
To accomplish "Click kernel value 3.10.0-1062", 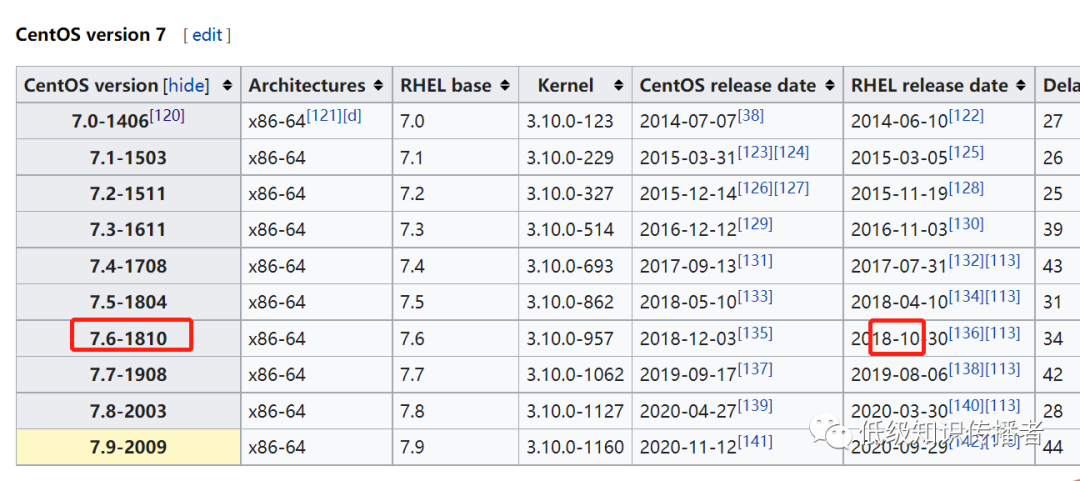I will click(x=575, y=375).
